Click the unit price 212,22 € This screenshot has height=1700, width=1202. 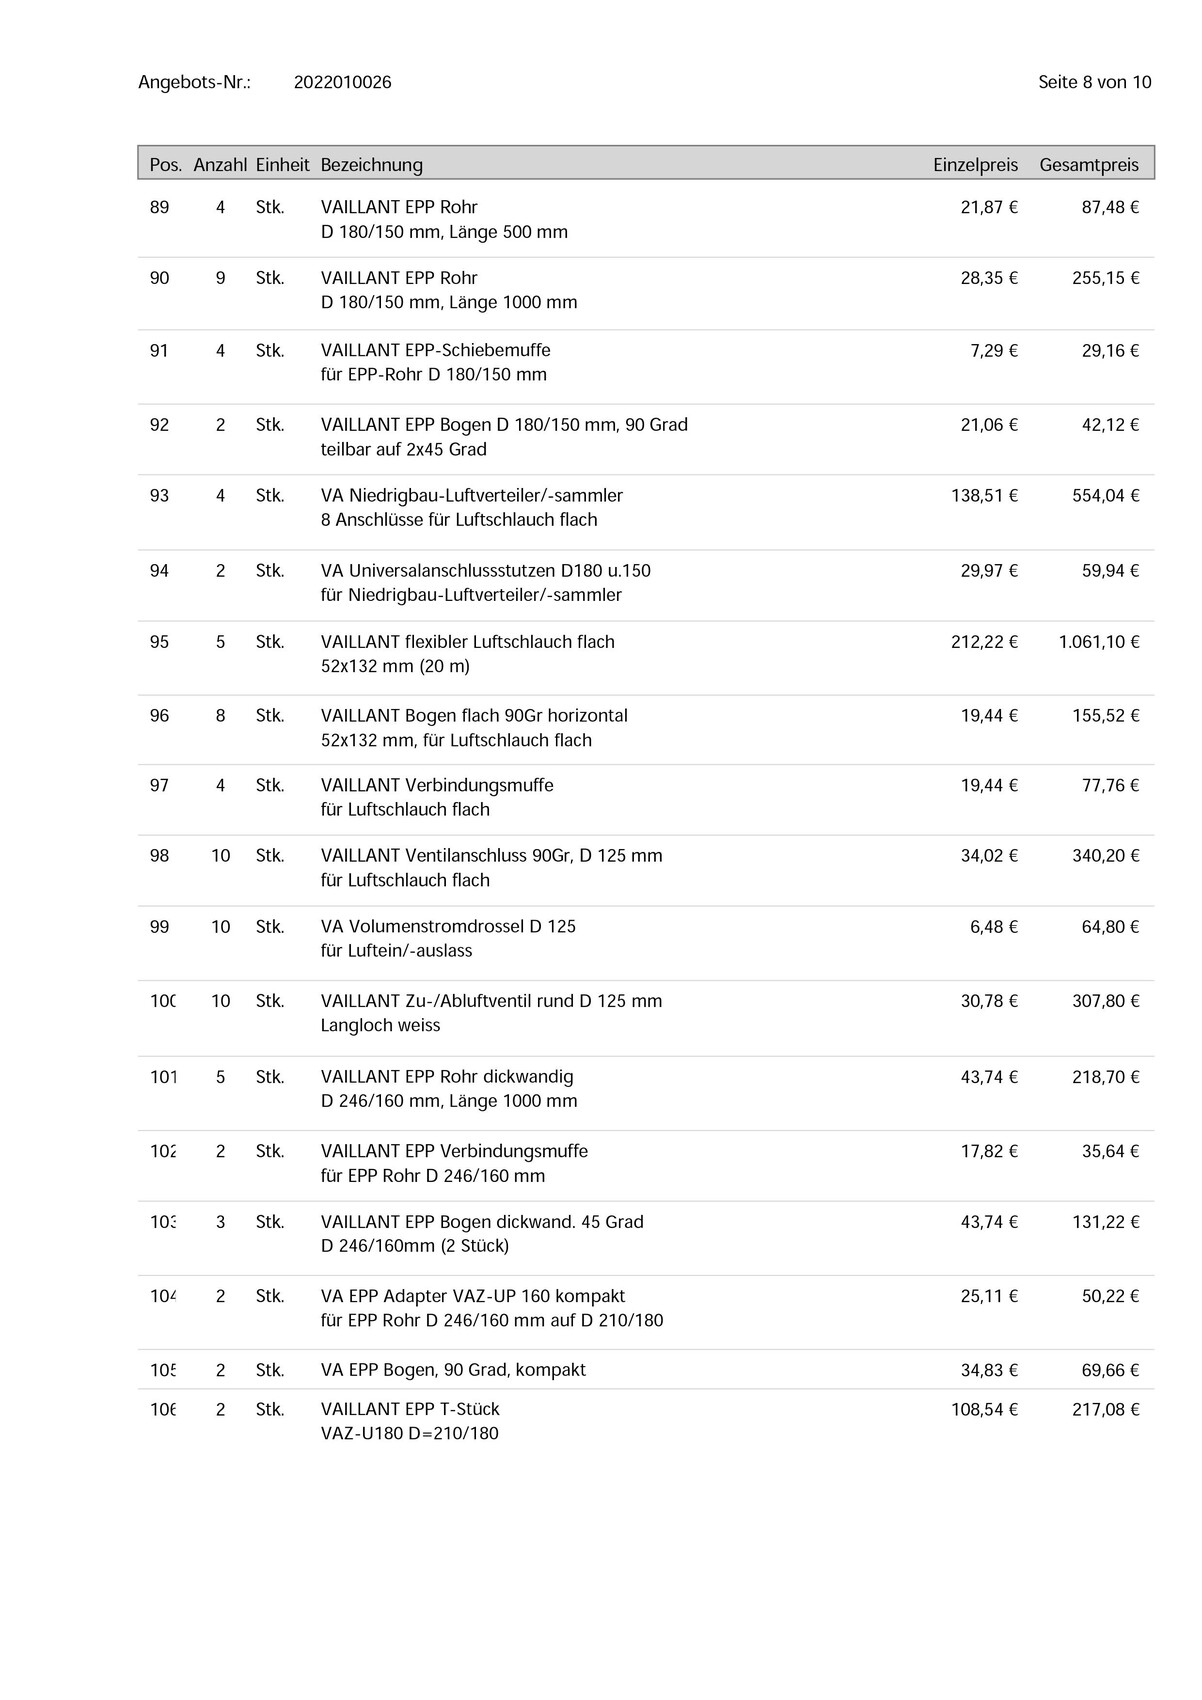click(984, 642)
